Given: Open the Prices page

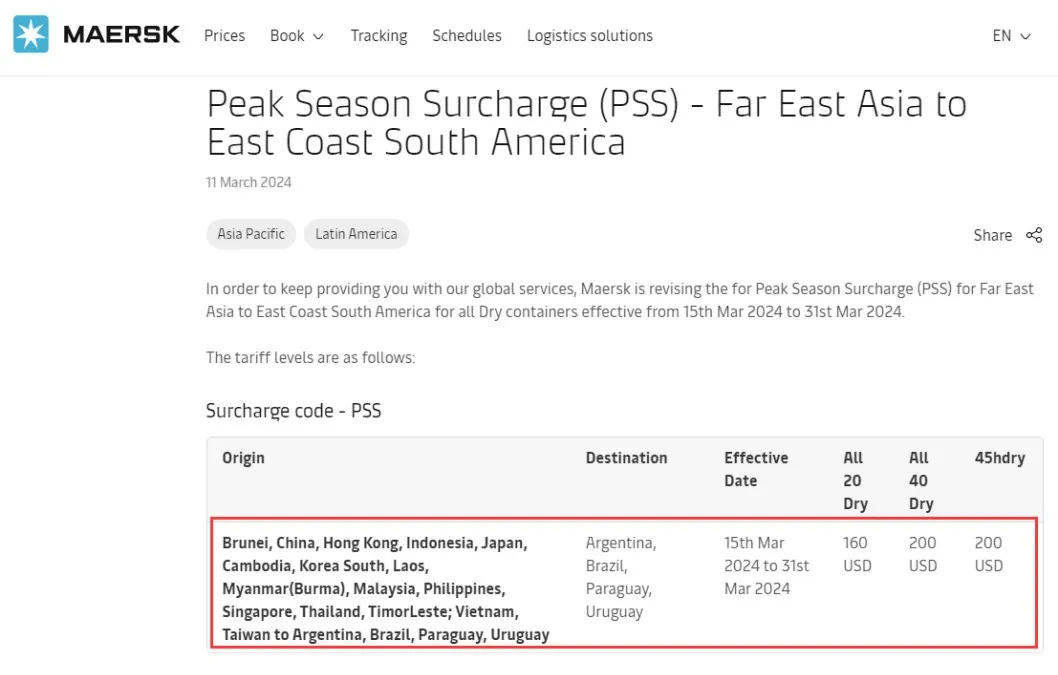Looking at the screenshot, I should (x=225, y=36).
